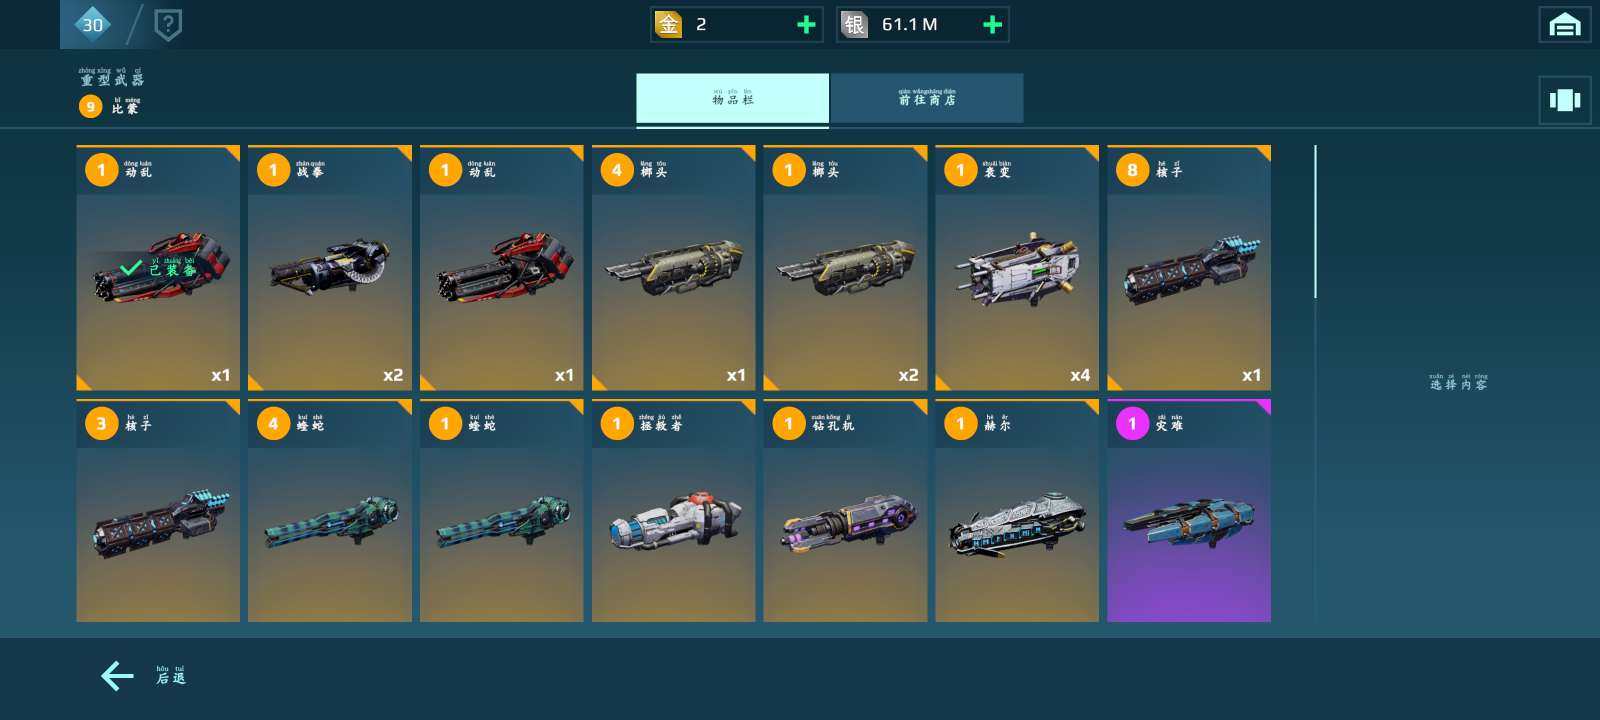This screenshot has width=1600, height=720.
Task: Add gold with the green plus
Action: (x=806, y=25)
